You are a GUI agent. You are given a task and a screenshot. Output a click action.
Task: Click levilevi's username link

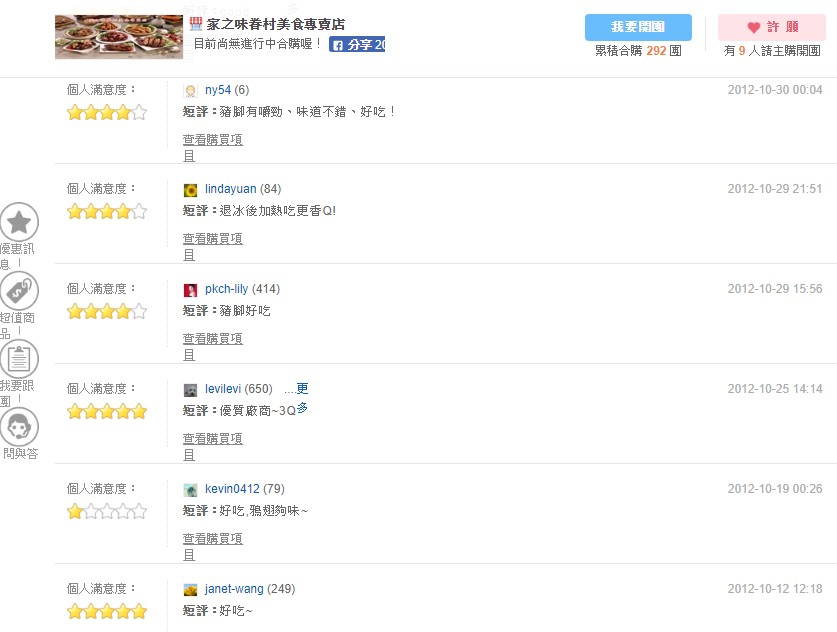point(223,389)
